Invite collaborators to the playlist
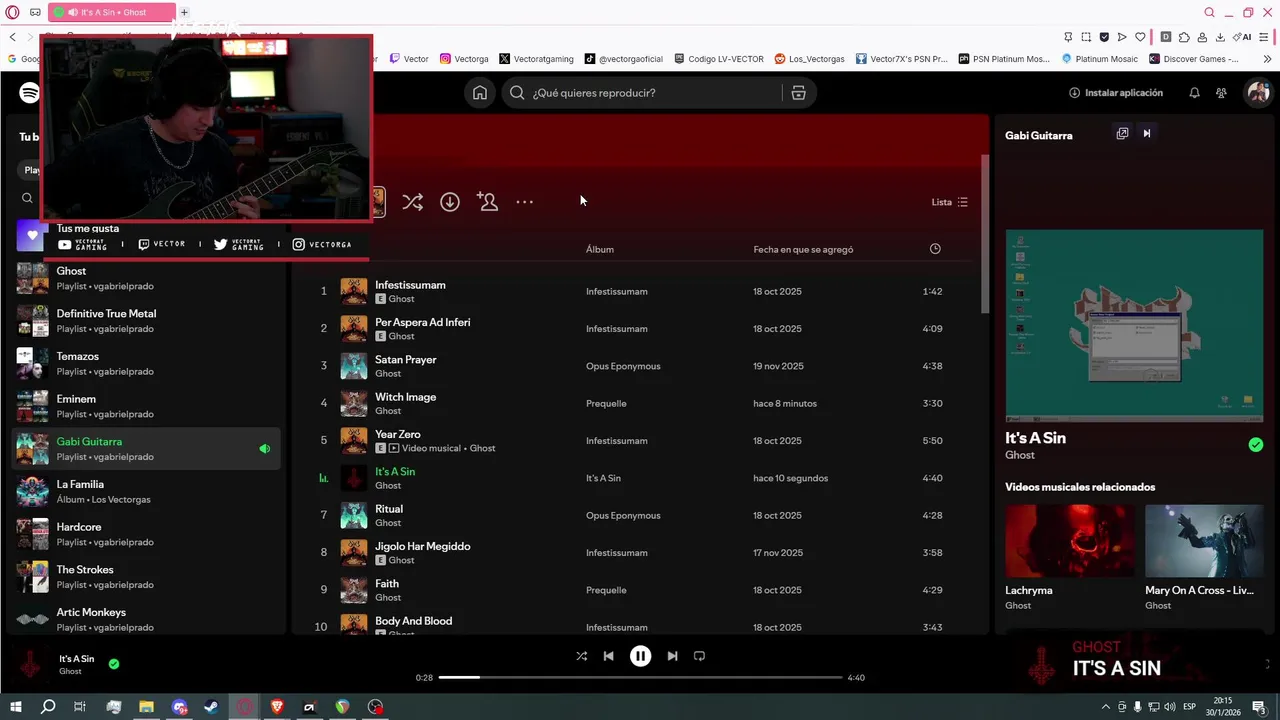The image size is (1280, 720). click(487, 202)
